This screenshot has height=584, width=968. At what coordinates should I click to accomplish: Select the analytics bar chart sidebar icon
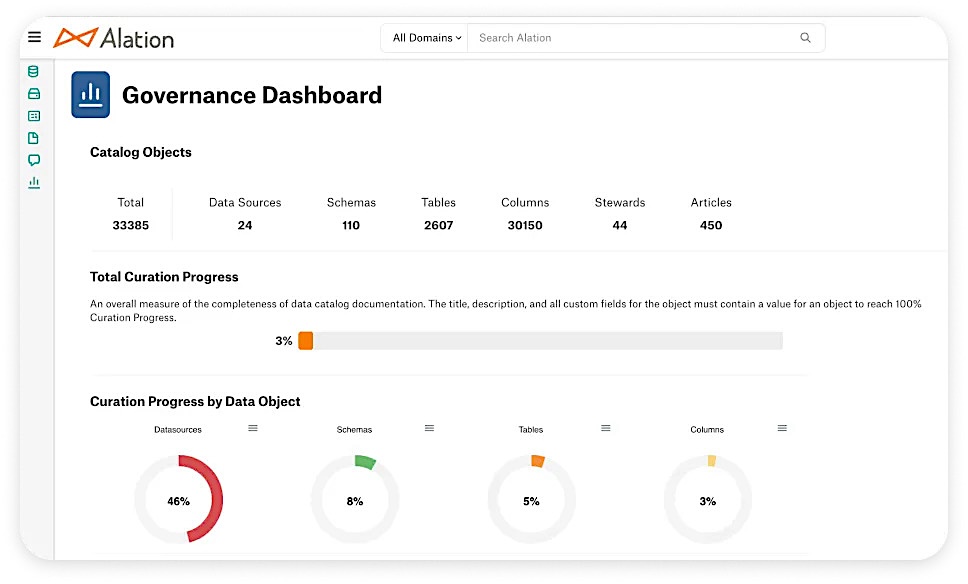click(33, 182)
